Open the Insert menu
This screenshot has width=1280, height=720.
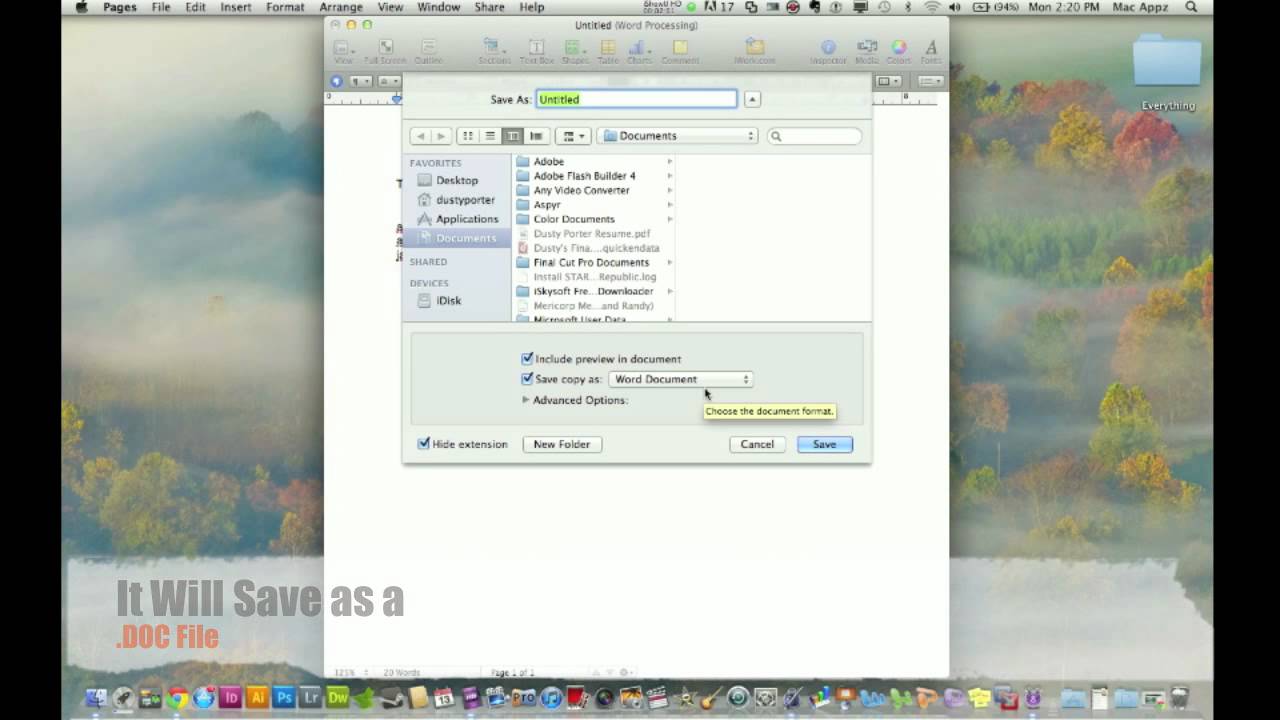(236, 7)
